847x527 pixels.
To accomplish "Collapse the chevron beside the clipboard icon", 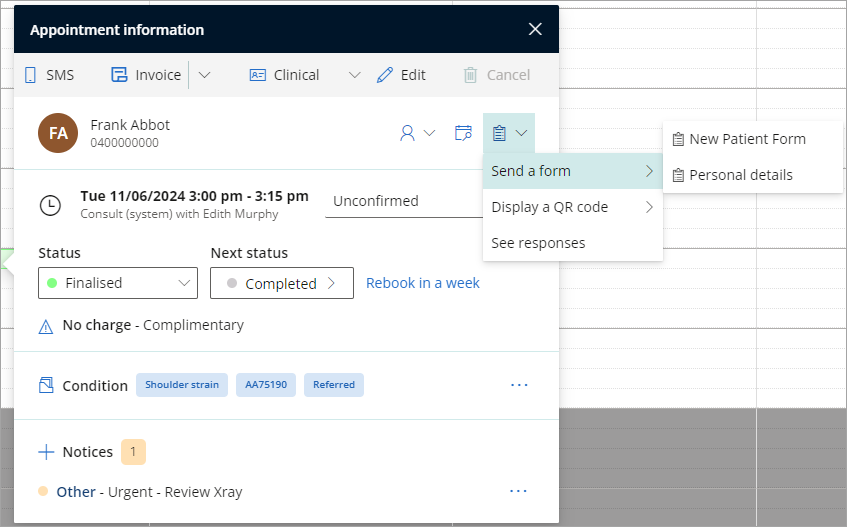I will 521,133.
